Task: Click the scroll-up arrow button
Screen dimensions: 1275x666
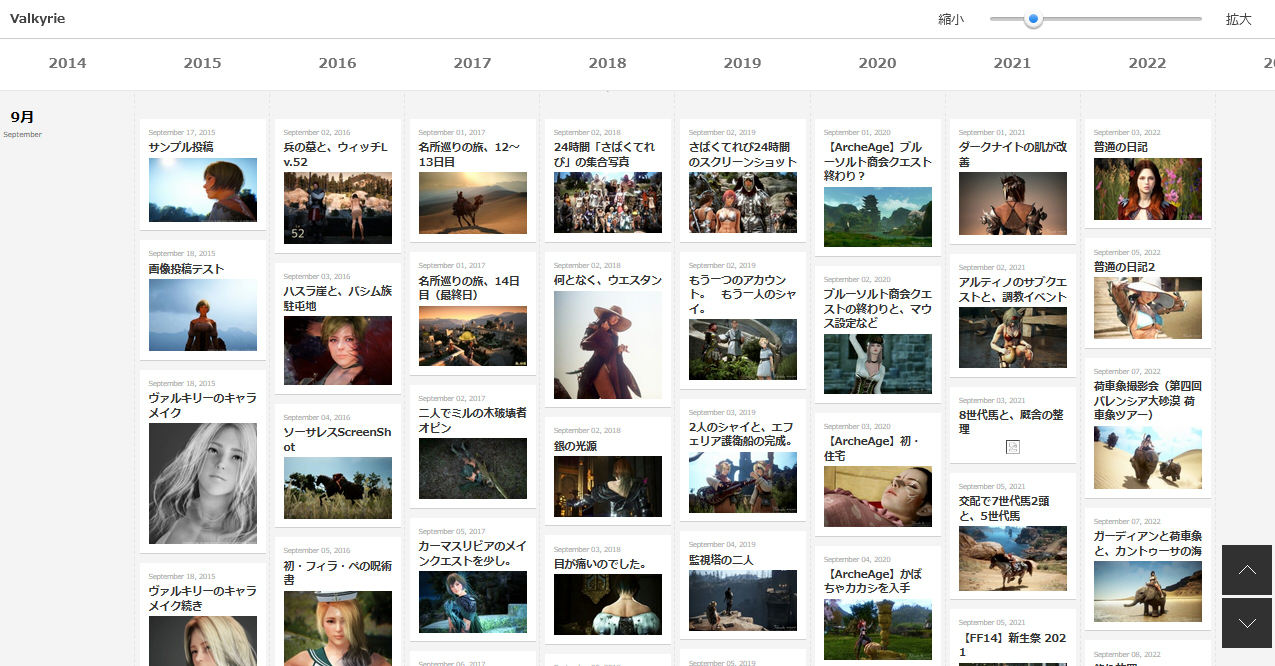Action: tap(1247, 570)
